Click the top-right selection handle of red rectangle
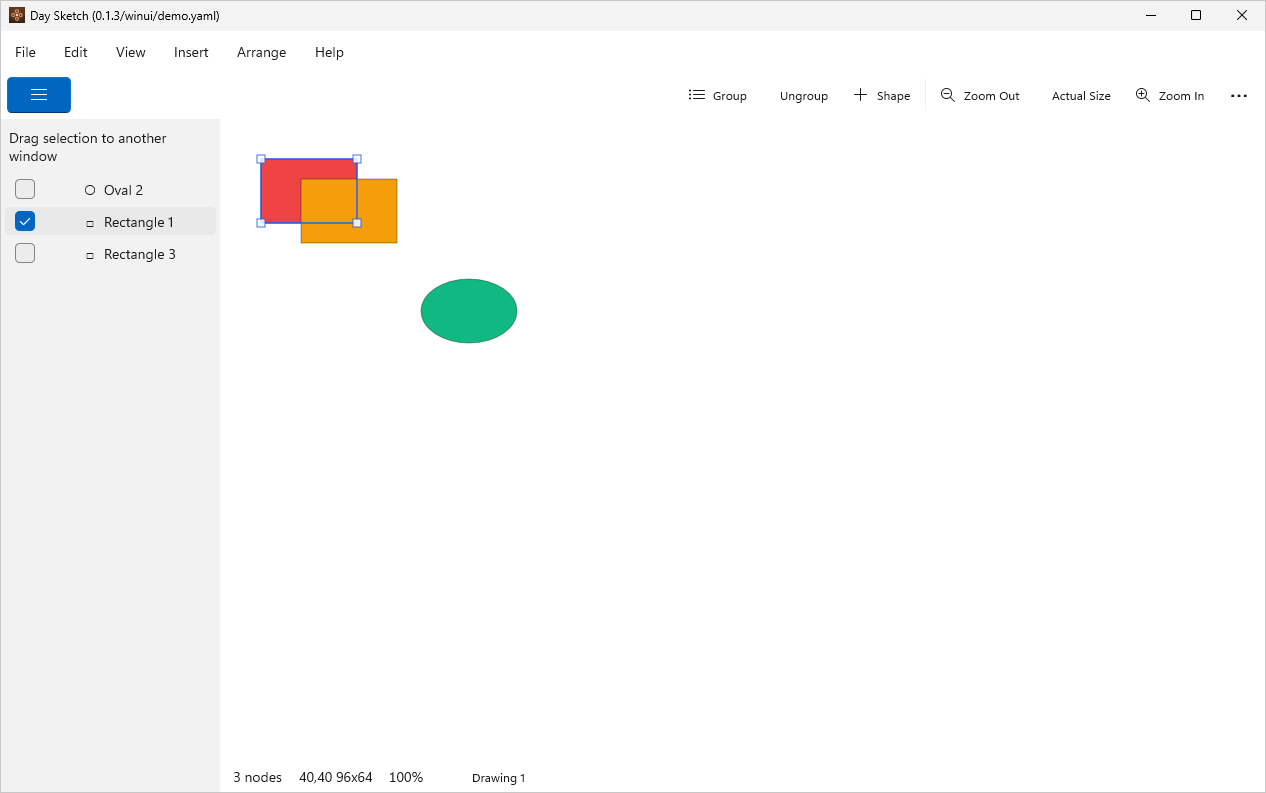 [x=357, y=159]
